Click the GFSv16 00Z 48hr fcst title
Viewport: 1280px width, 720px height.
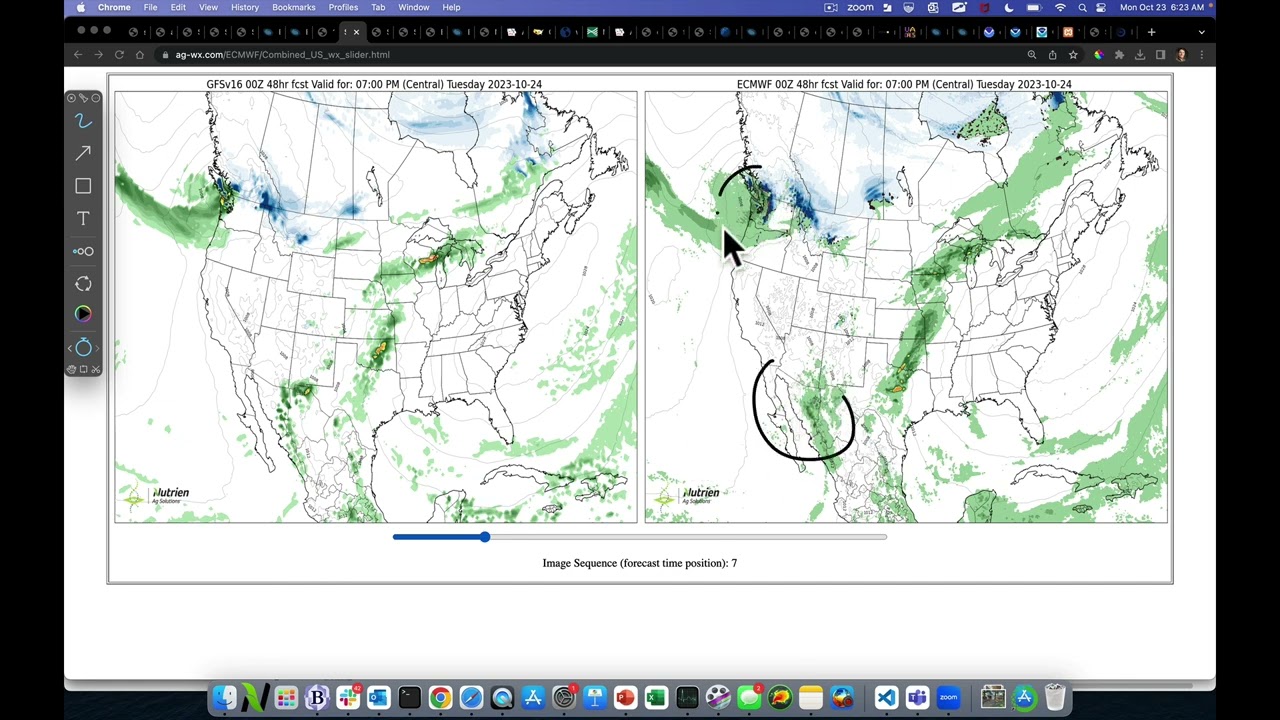(x=375, y=84)
